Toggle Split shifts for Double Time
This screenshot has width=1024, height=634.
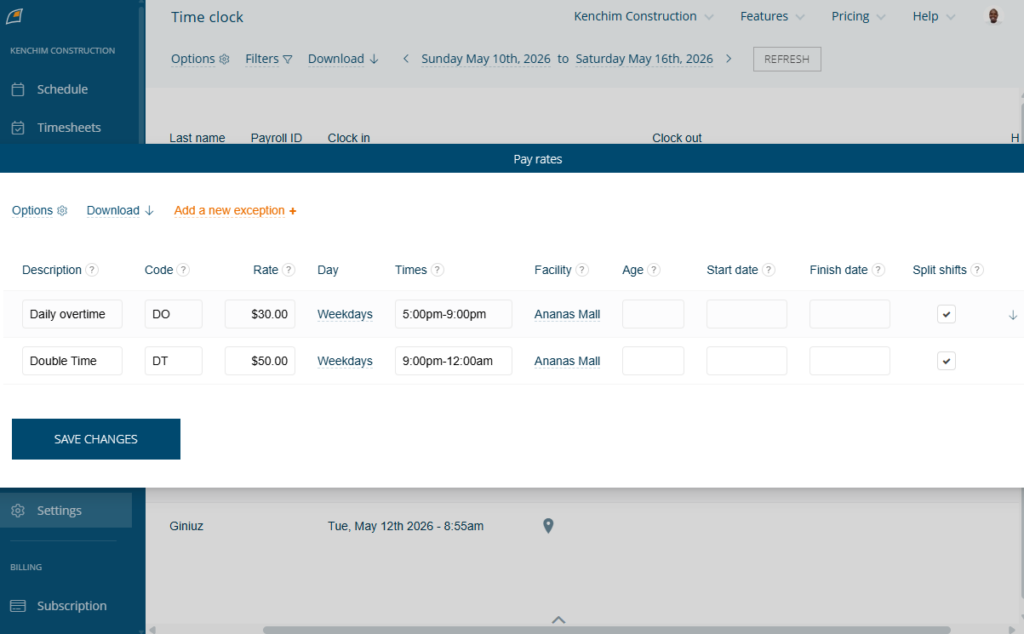pos(946,361)
